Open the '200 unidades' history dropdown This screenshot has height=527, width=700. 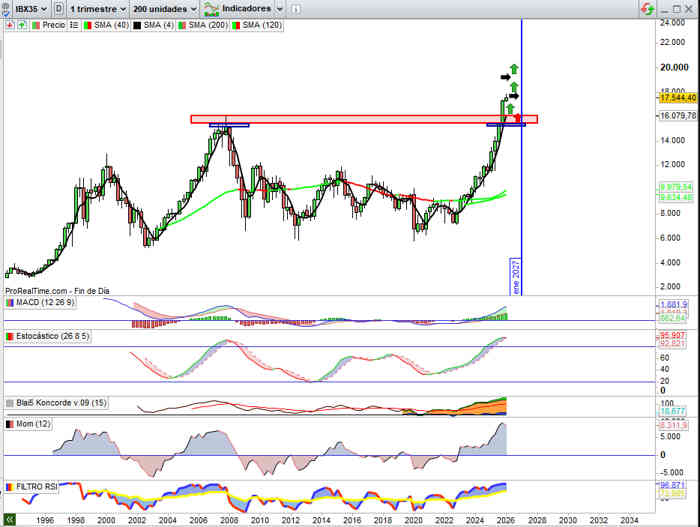coord(164,8)
